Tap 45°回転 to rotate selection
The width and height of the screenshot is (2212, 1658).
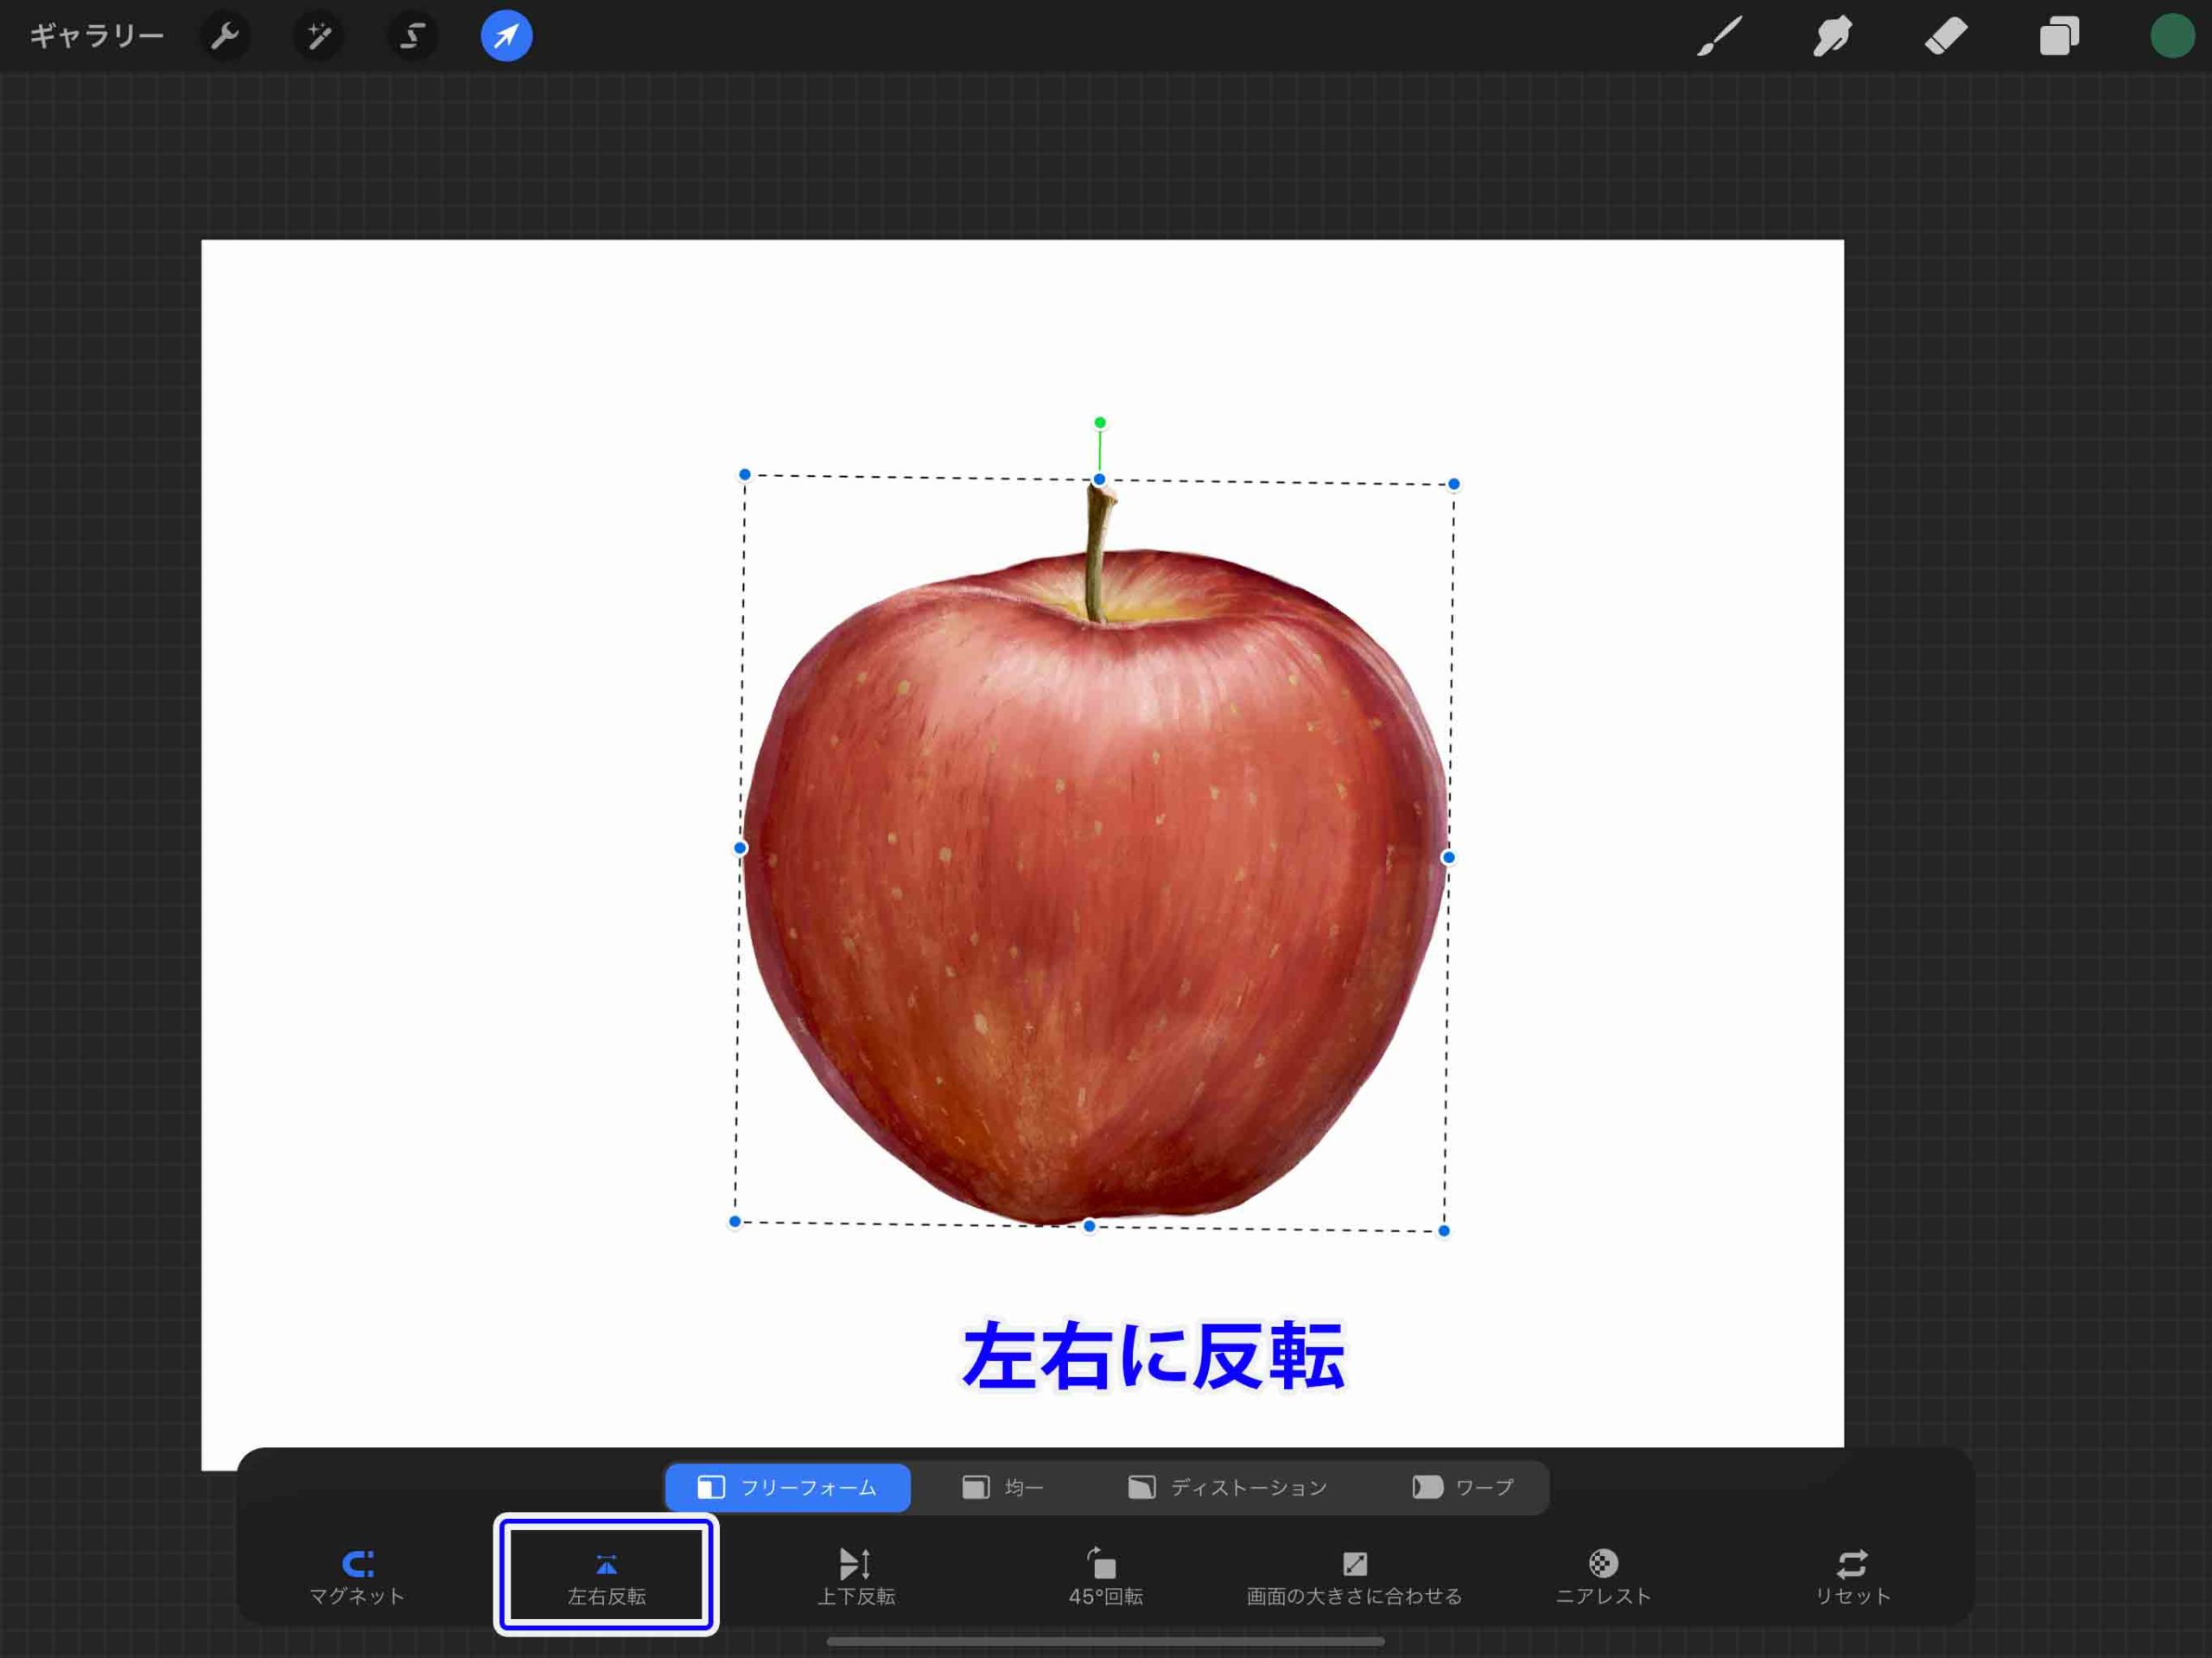(x=1105, y=1574)
